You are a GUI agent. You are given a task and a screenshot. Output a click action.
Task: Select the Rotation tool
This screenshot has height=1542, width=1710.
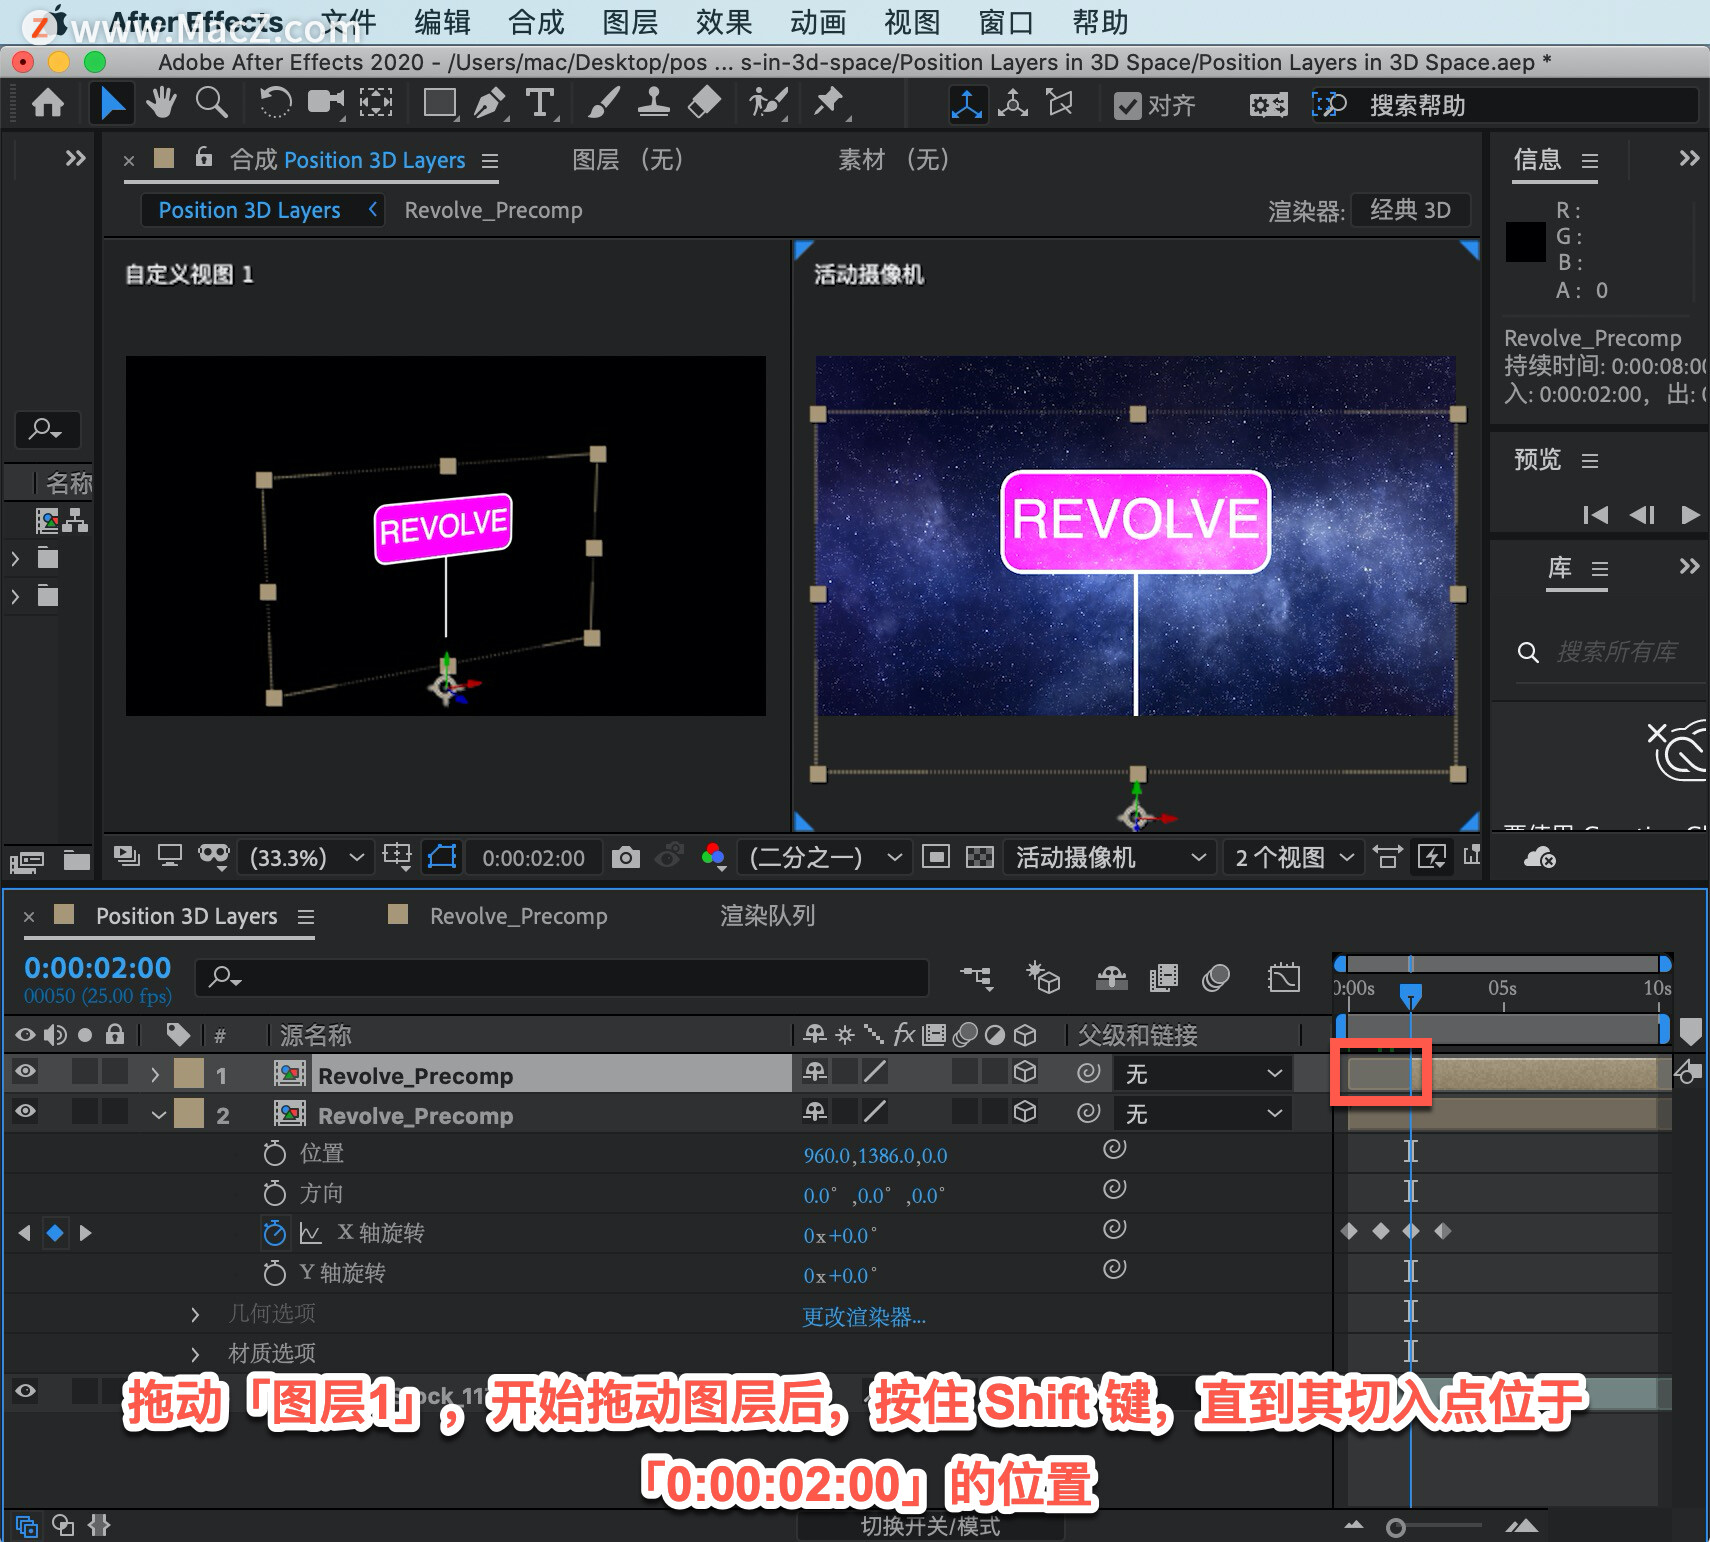[x=275, y=103]
